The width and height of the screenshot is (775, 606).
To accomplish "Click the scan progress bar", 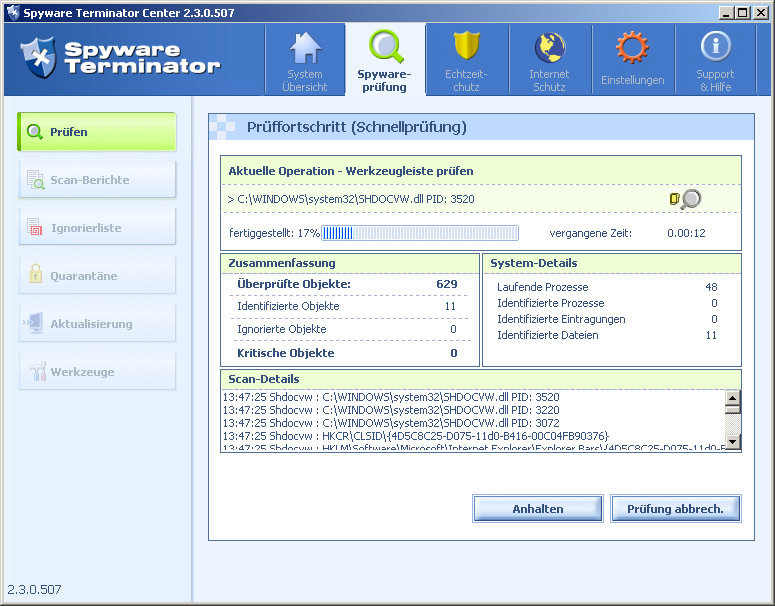I will click(x=420, y=233).
